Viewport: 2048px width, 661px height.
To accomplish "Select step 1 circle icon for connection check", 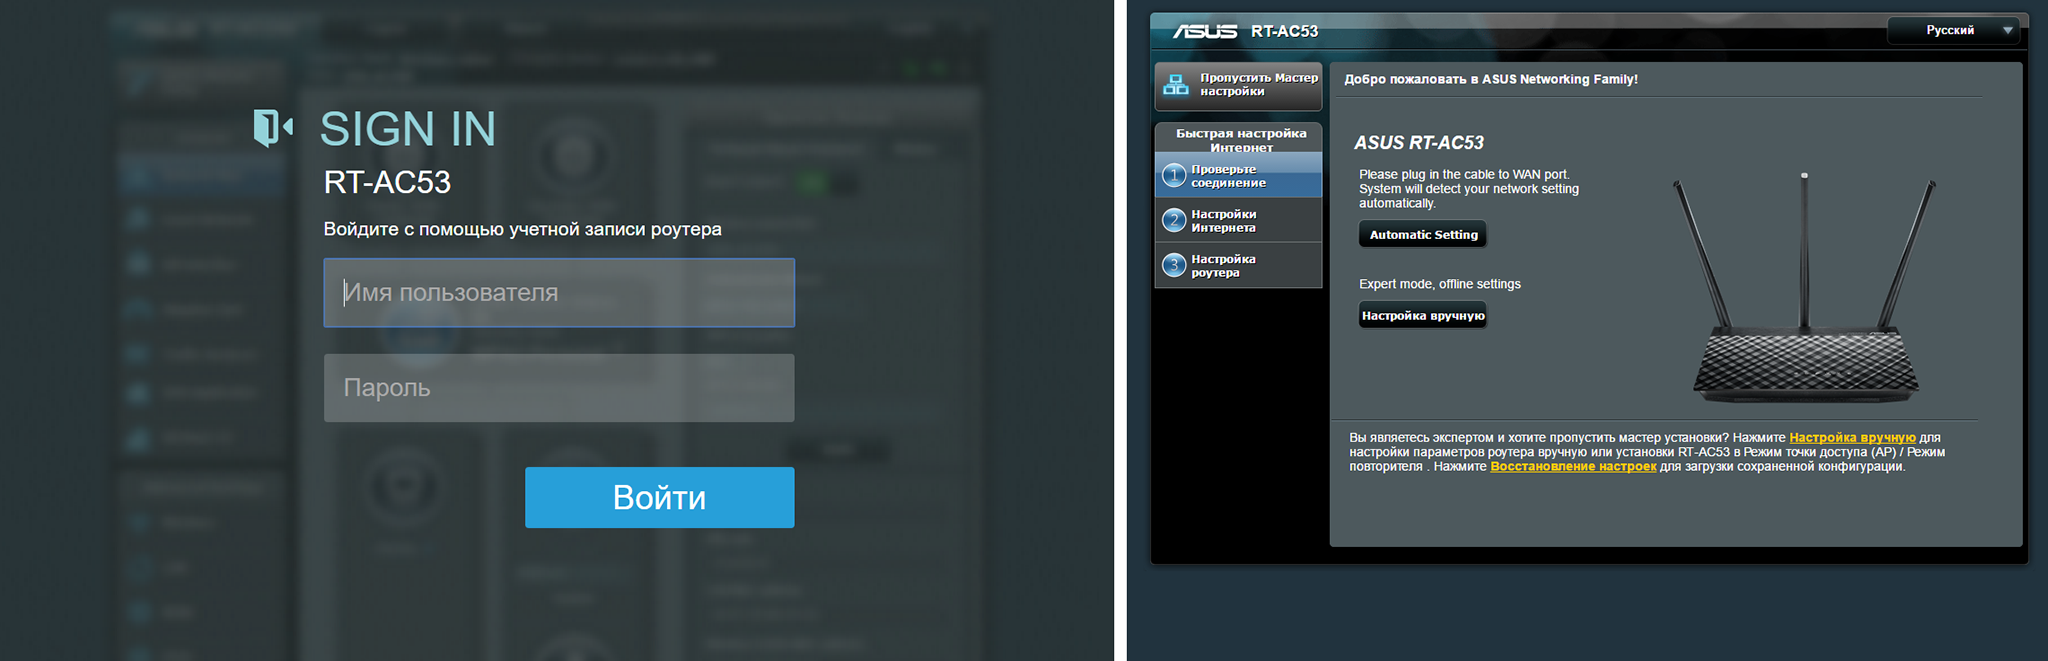I will [1174, 176].
